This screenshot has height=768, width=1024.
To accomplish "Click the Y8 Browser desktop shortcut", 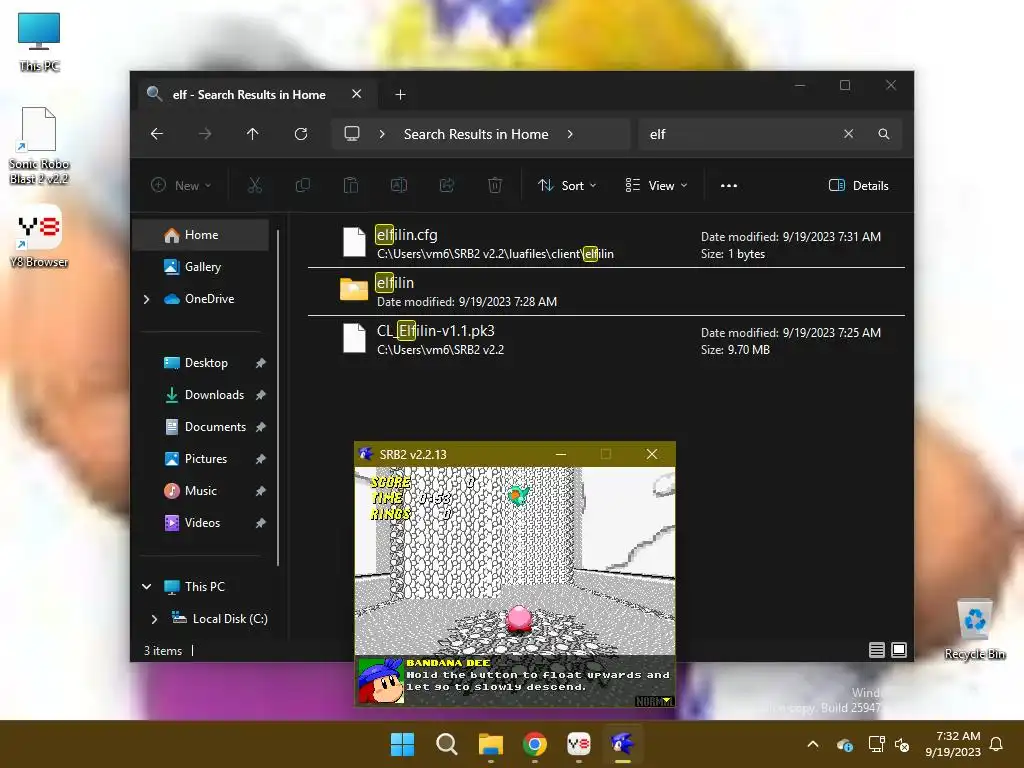I will tap(39, 236).
